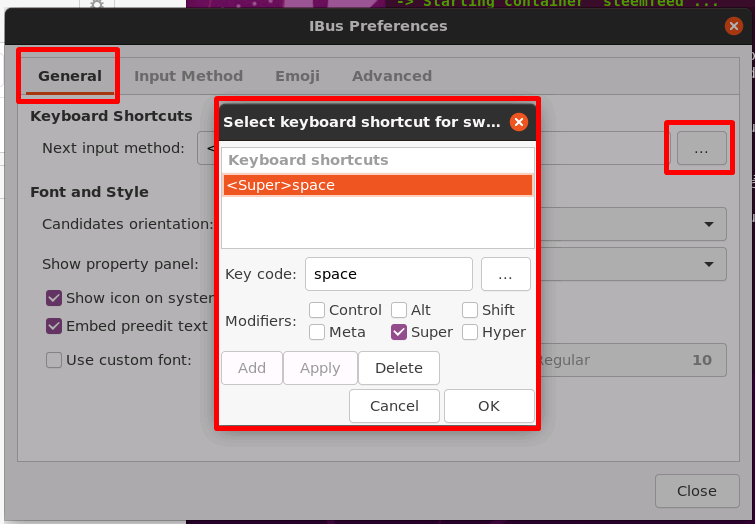This screenshot has height=524, width=755.
Task: Open Next input method shortcut editor button
Action: (702, 148)
